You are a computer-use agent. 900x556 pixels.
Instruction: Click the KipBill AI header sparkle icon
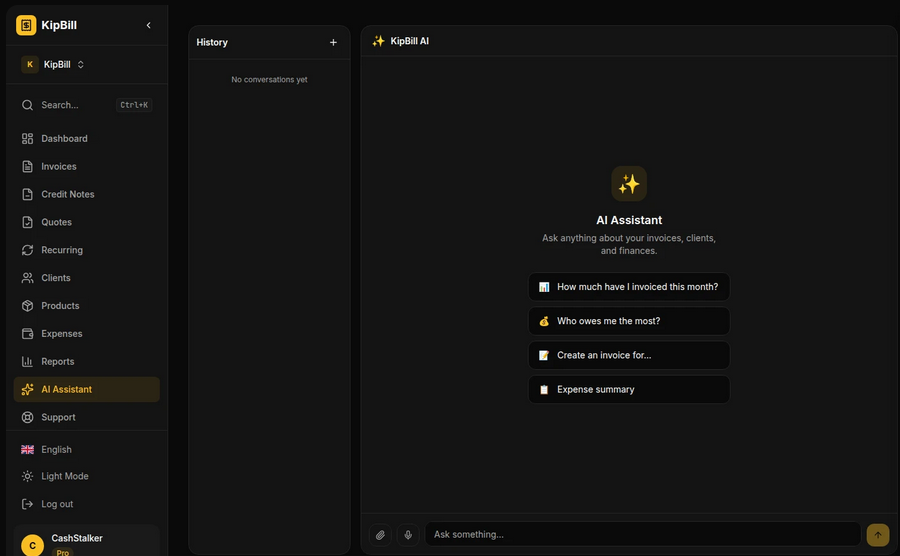click(378, 41)
